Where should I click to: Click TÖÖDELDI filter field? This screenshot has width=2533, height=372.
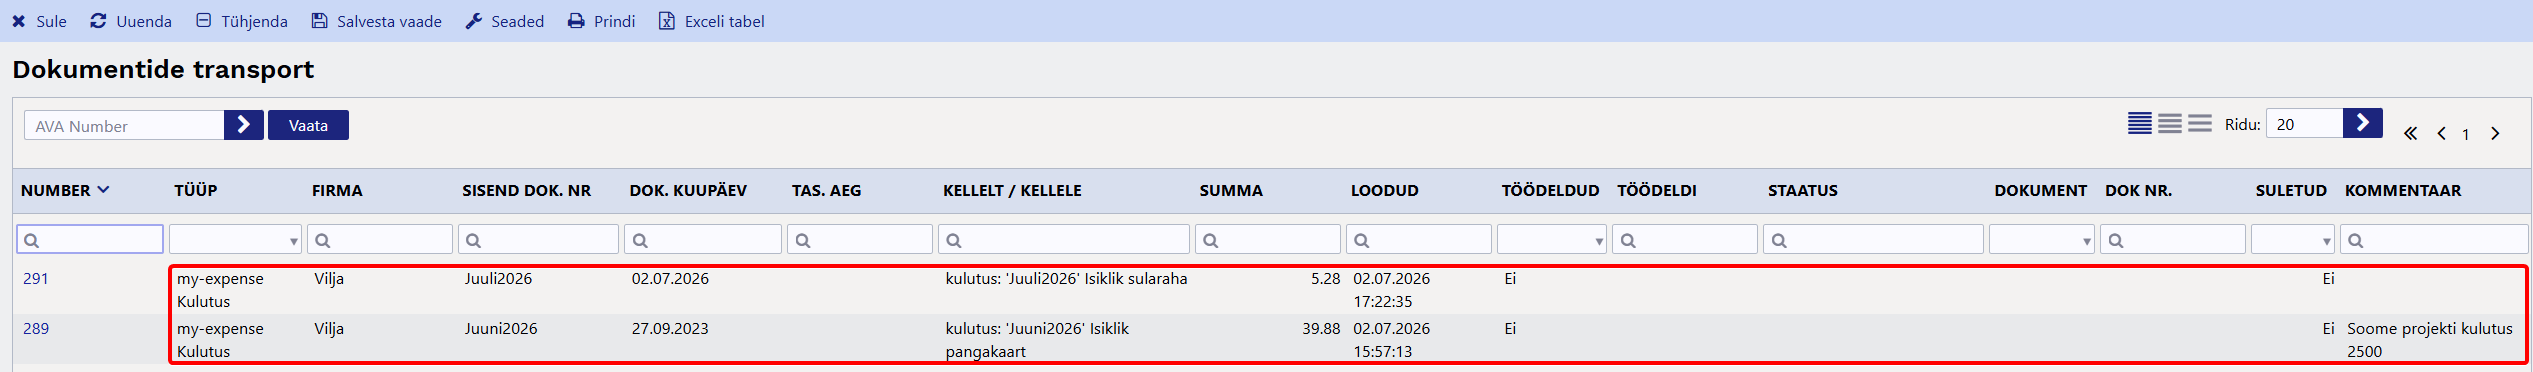tap(1685, 239)
